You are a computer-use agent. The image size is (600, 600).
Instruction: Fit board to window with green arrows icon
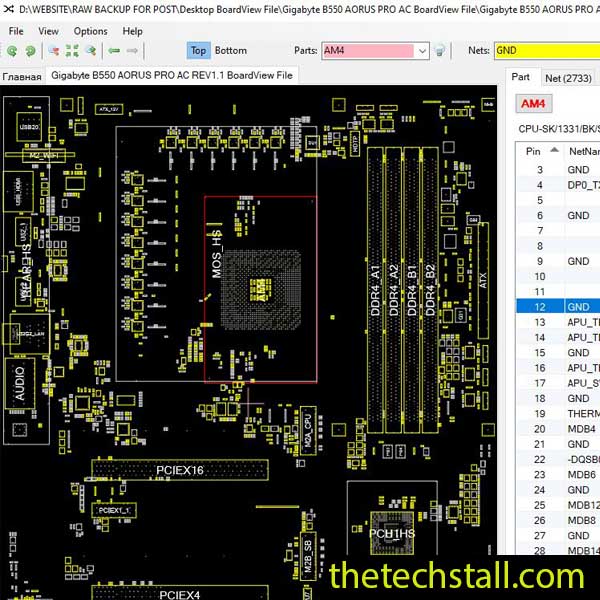[72, 51]
